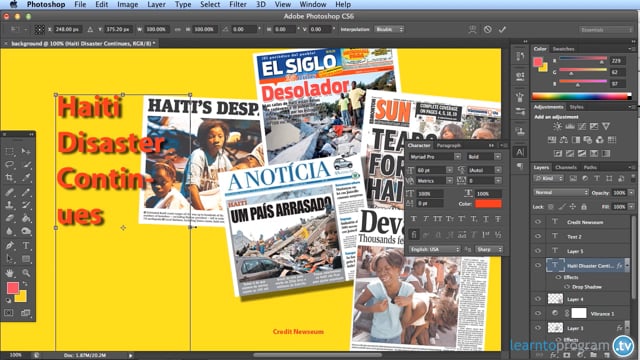Select the Lasso tool
Screen dimensions: 640x360
9,165
